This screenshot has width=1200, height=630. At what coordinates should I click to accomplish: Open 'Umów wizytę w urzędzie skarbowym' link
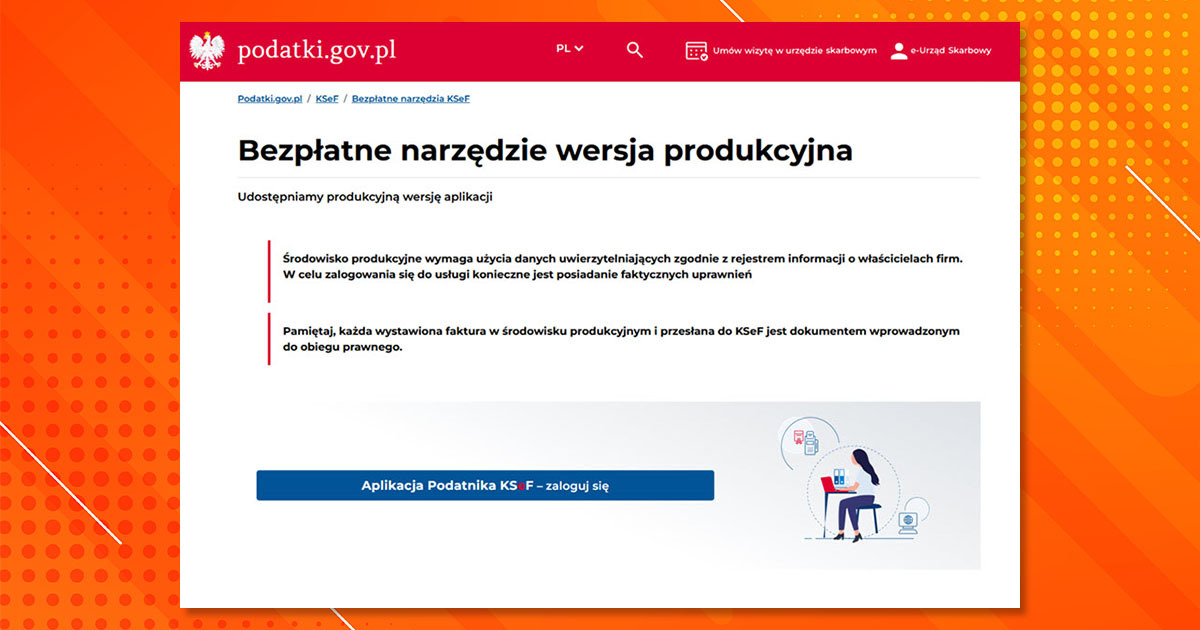pyautogui.click(x=794, y=51)
